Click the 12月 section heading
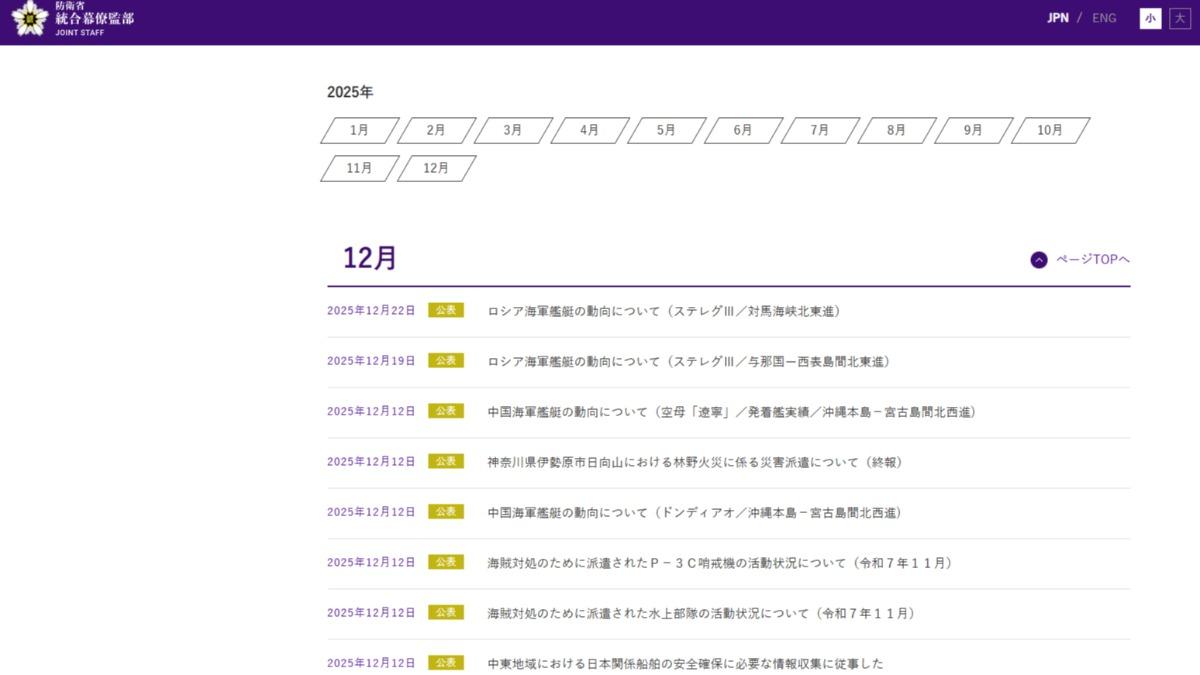The image size is (1200, 675). point(370,258)
